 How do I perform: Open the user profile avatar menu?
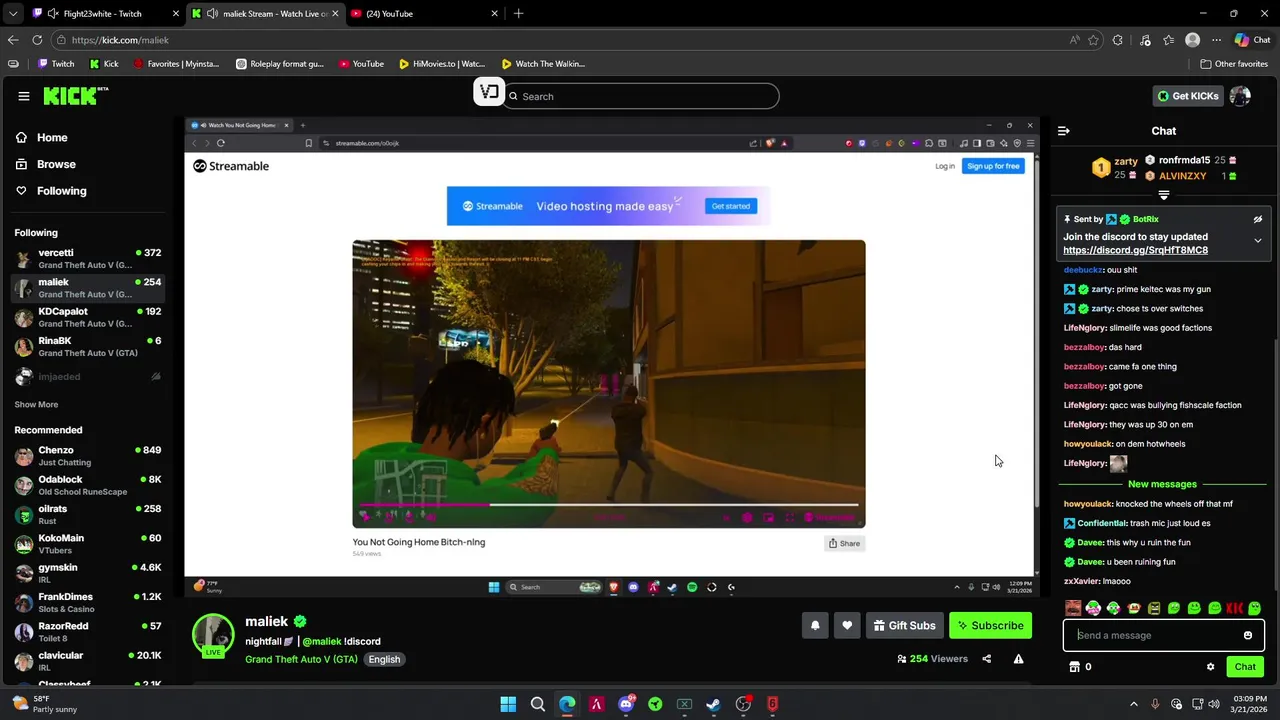pos(1240,96)
